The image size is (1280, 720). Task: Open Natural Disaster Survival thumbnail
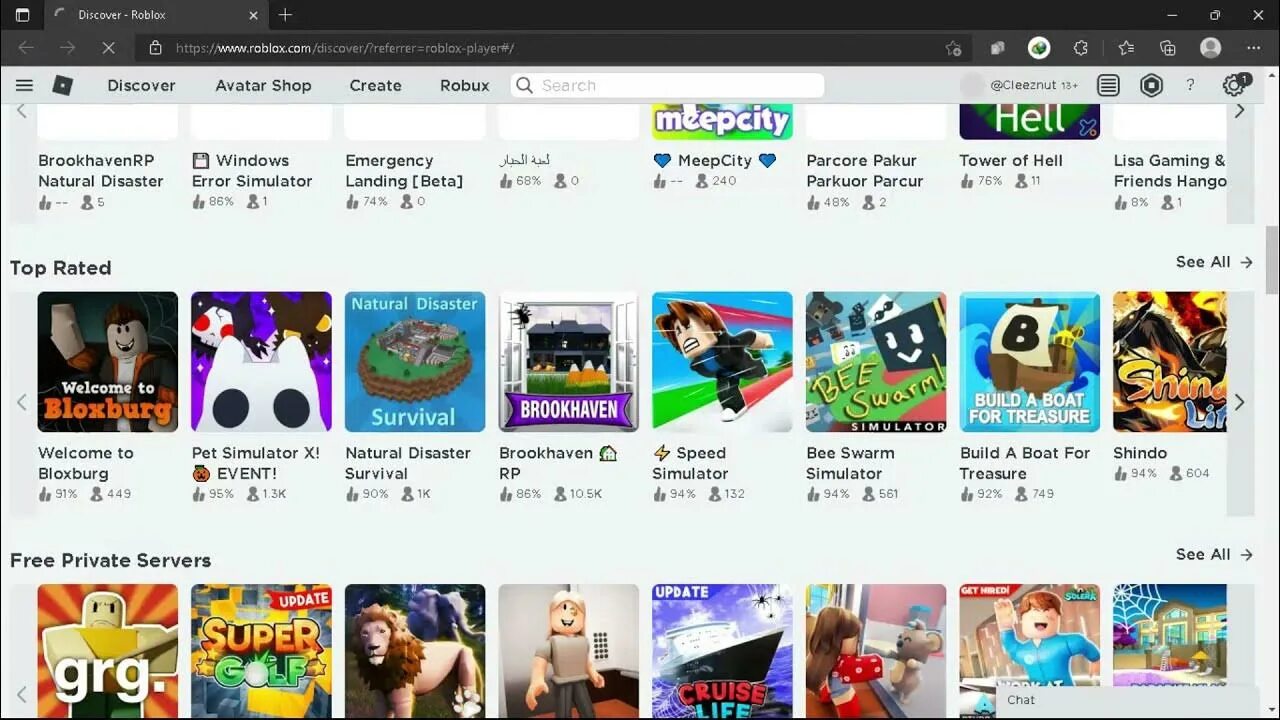coord(415,362)
